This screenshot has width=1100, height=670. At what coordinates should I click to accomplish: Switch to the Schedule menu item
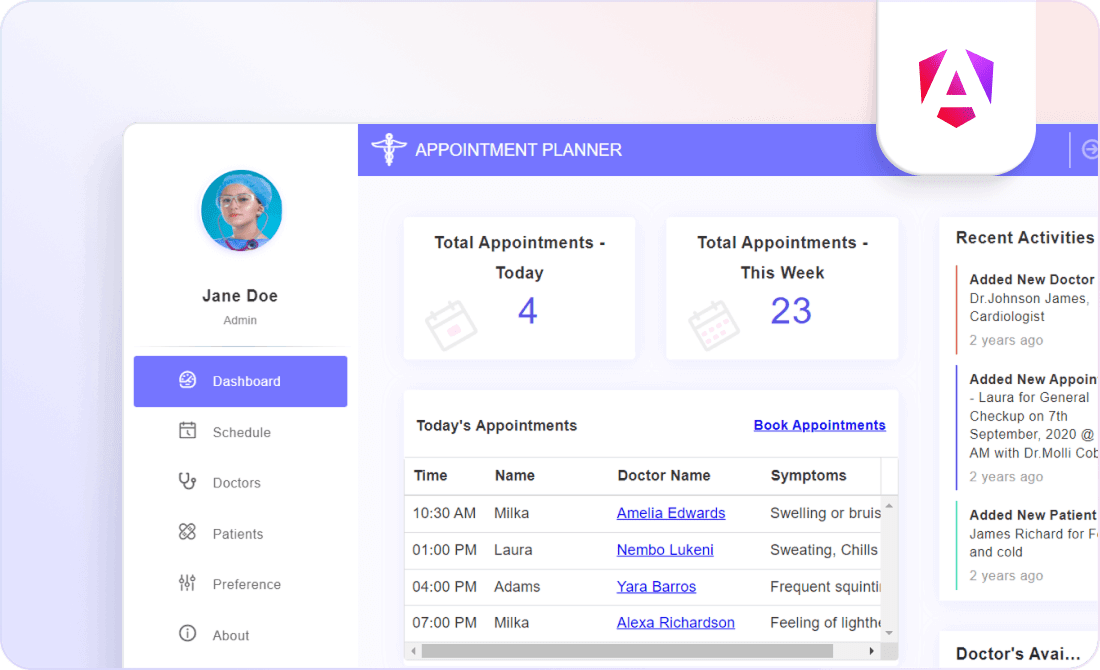click(x=240, y=431)
